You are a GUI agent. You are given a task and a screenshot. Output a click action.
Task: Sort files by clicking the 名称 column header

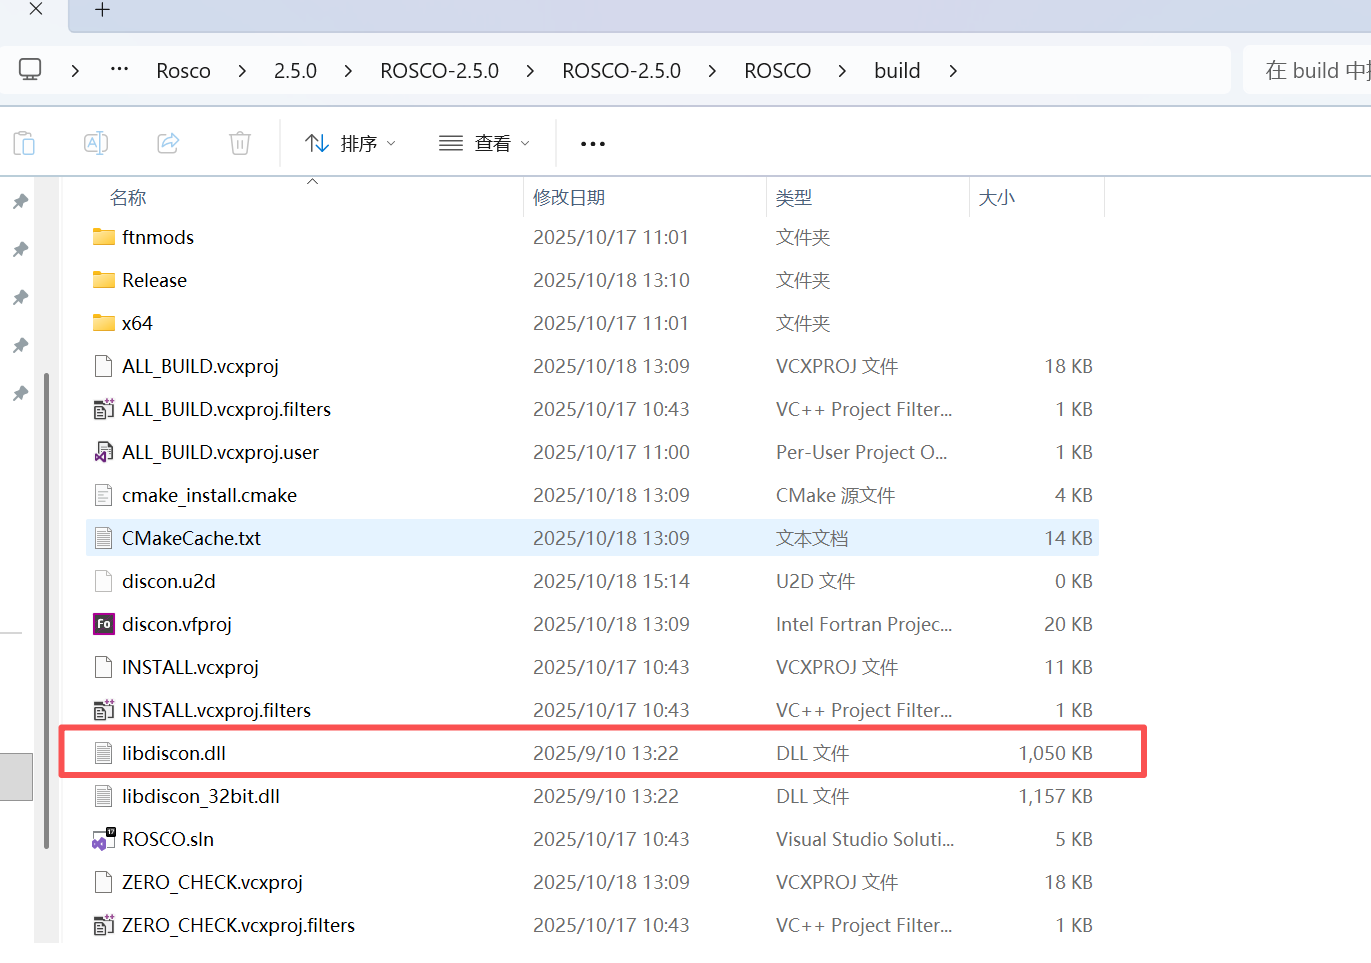click(128, 197)
